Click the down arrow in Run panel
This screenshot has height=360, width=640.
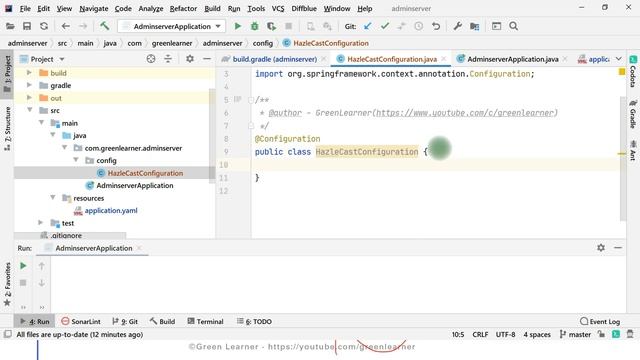point(42,283)
